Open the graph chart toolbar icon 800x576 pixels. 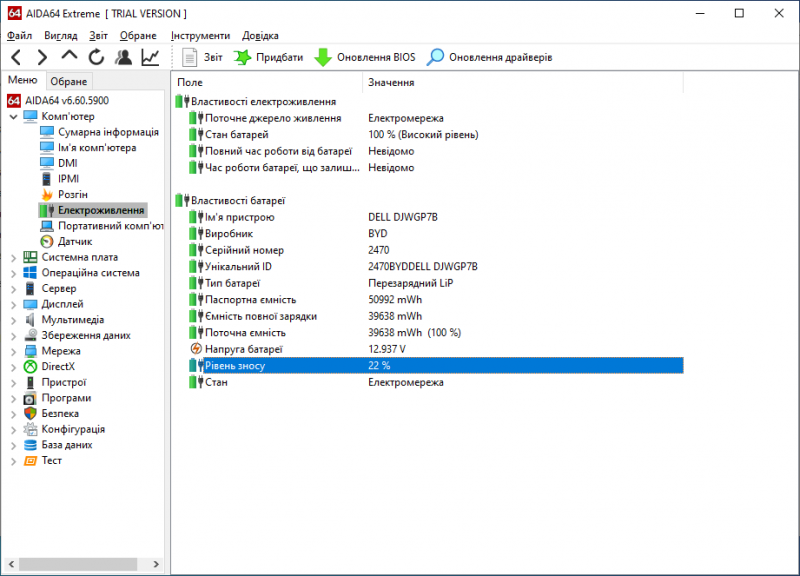(149, 57)
